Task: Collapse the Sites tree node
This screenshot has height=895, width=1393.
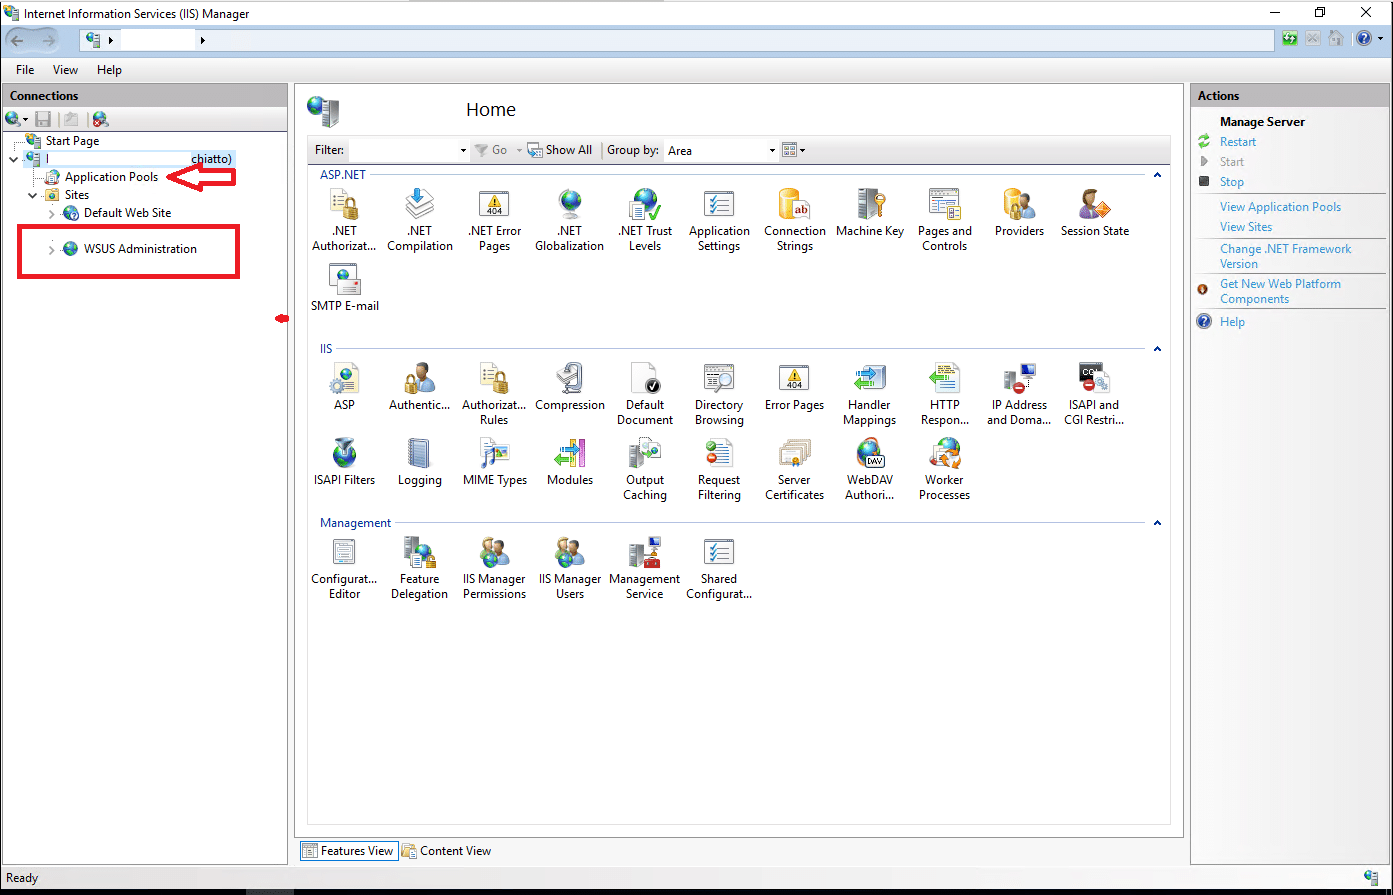Action: (32, 195)
